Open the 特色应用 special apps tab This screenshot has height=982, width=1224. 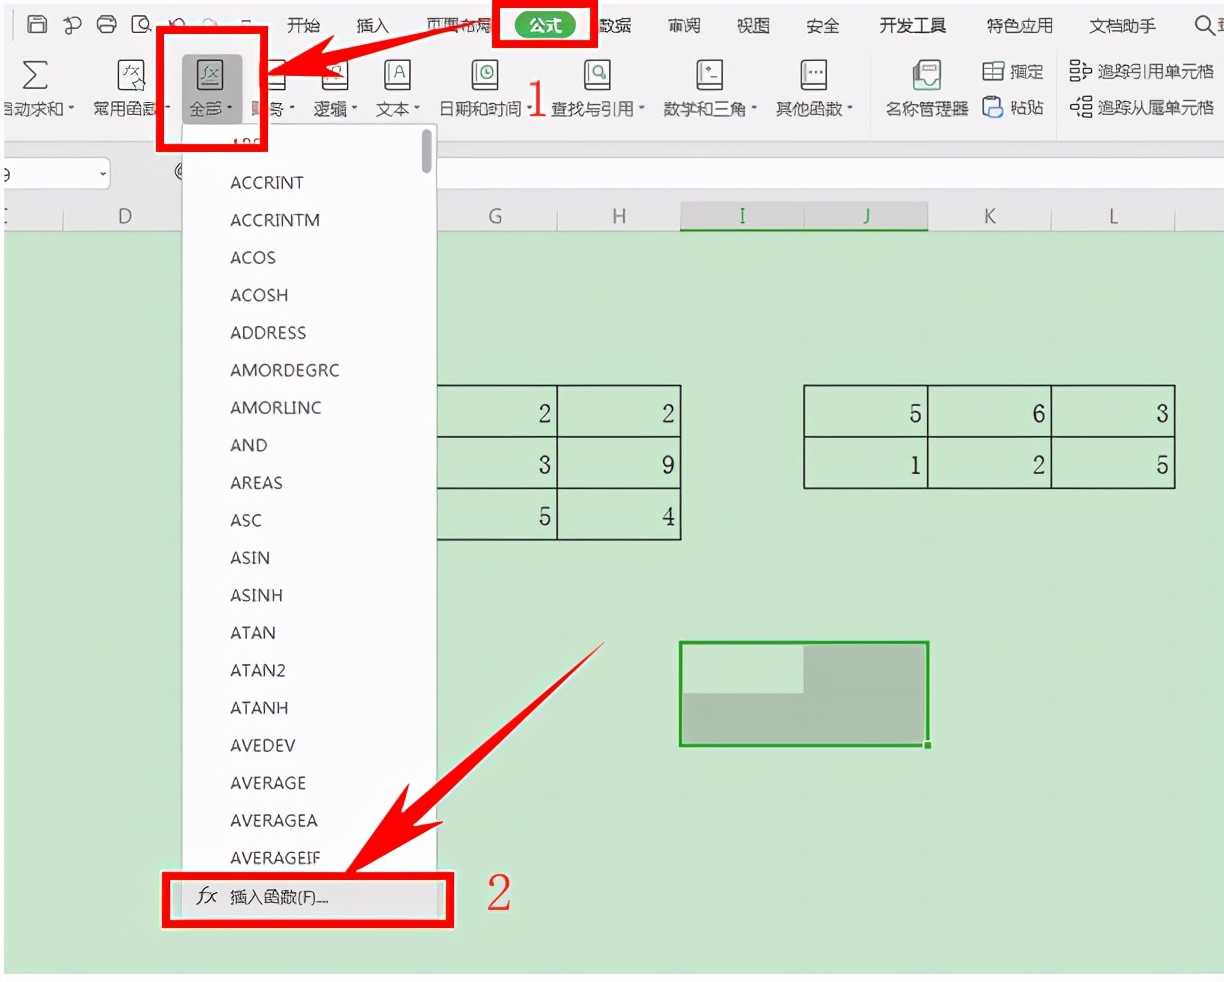(x=1019, y=25)
